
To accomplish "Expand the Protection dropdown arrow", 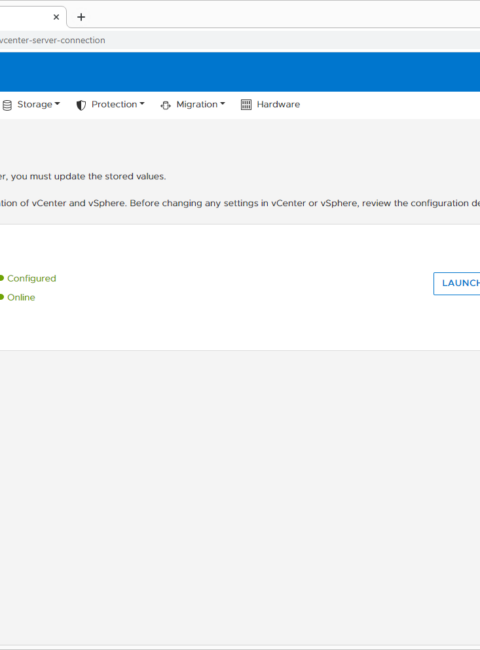I will tap(142, 104).
